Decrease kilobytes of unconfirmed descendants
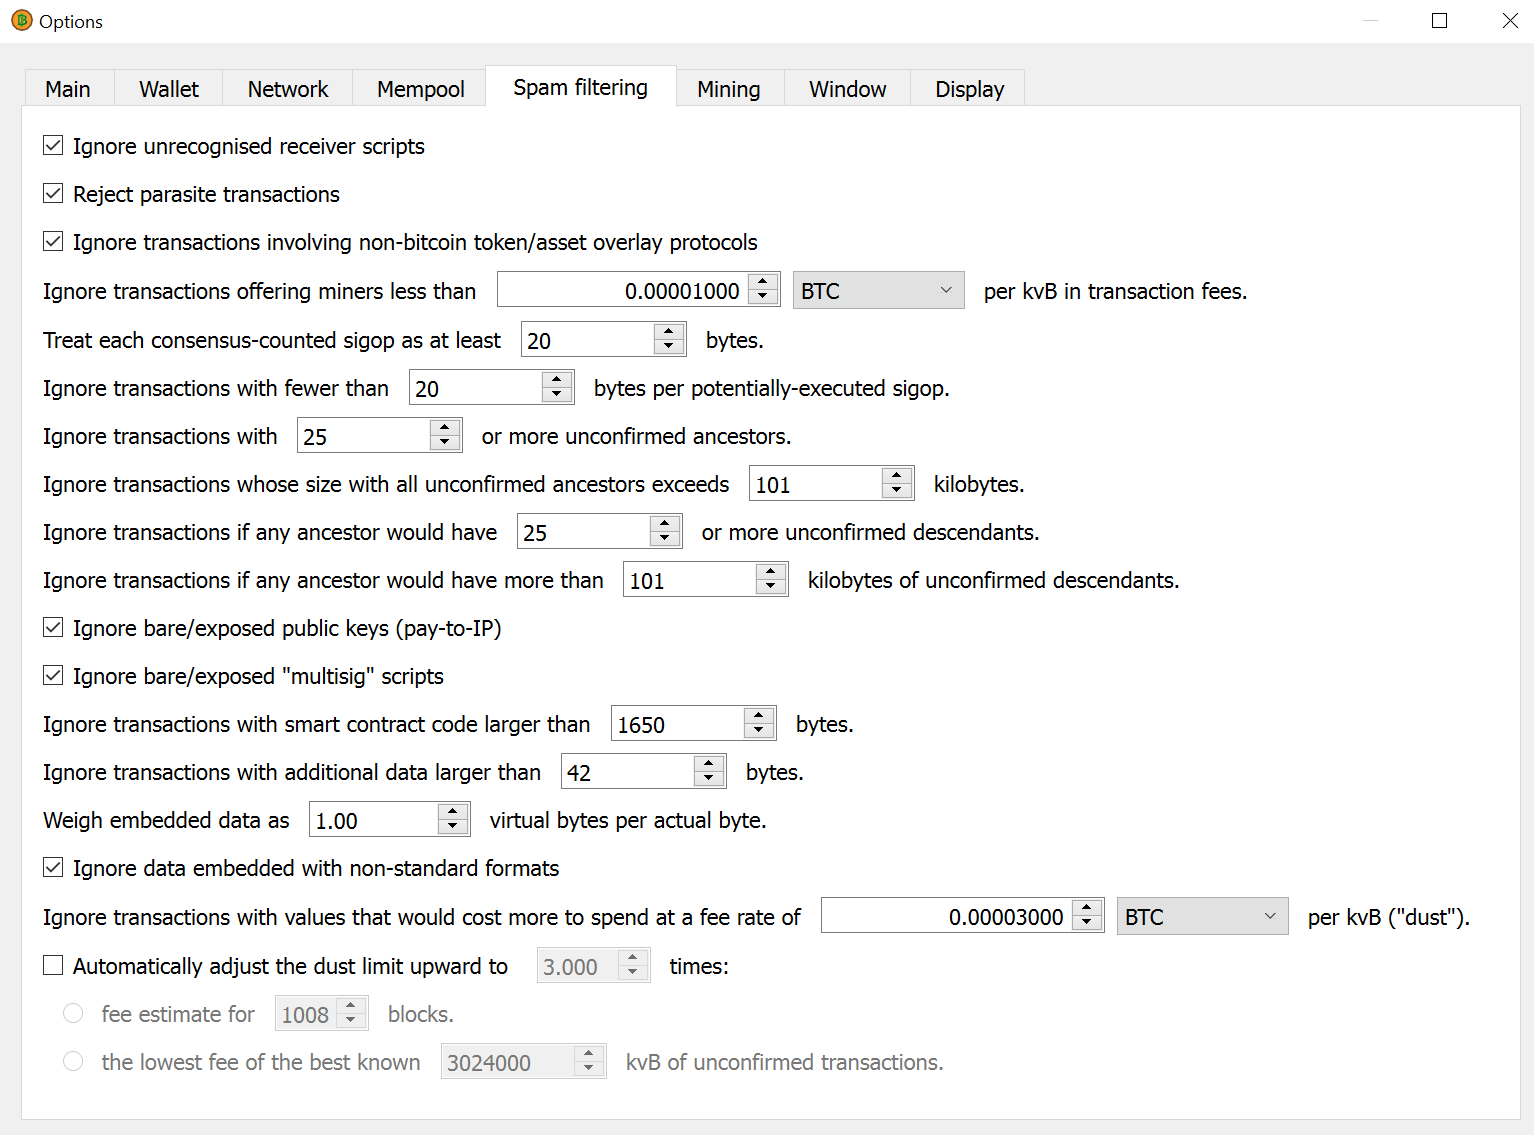1534x1135 pixels. (x=771, y=588)
